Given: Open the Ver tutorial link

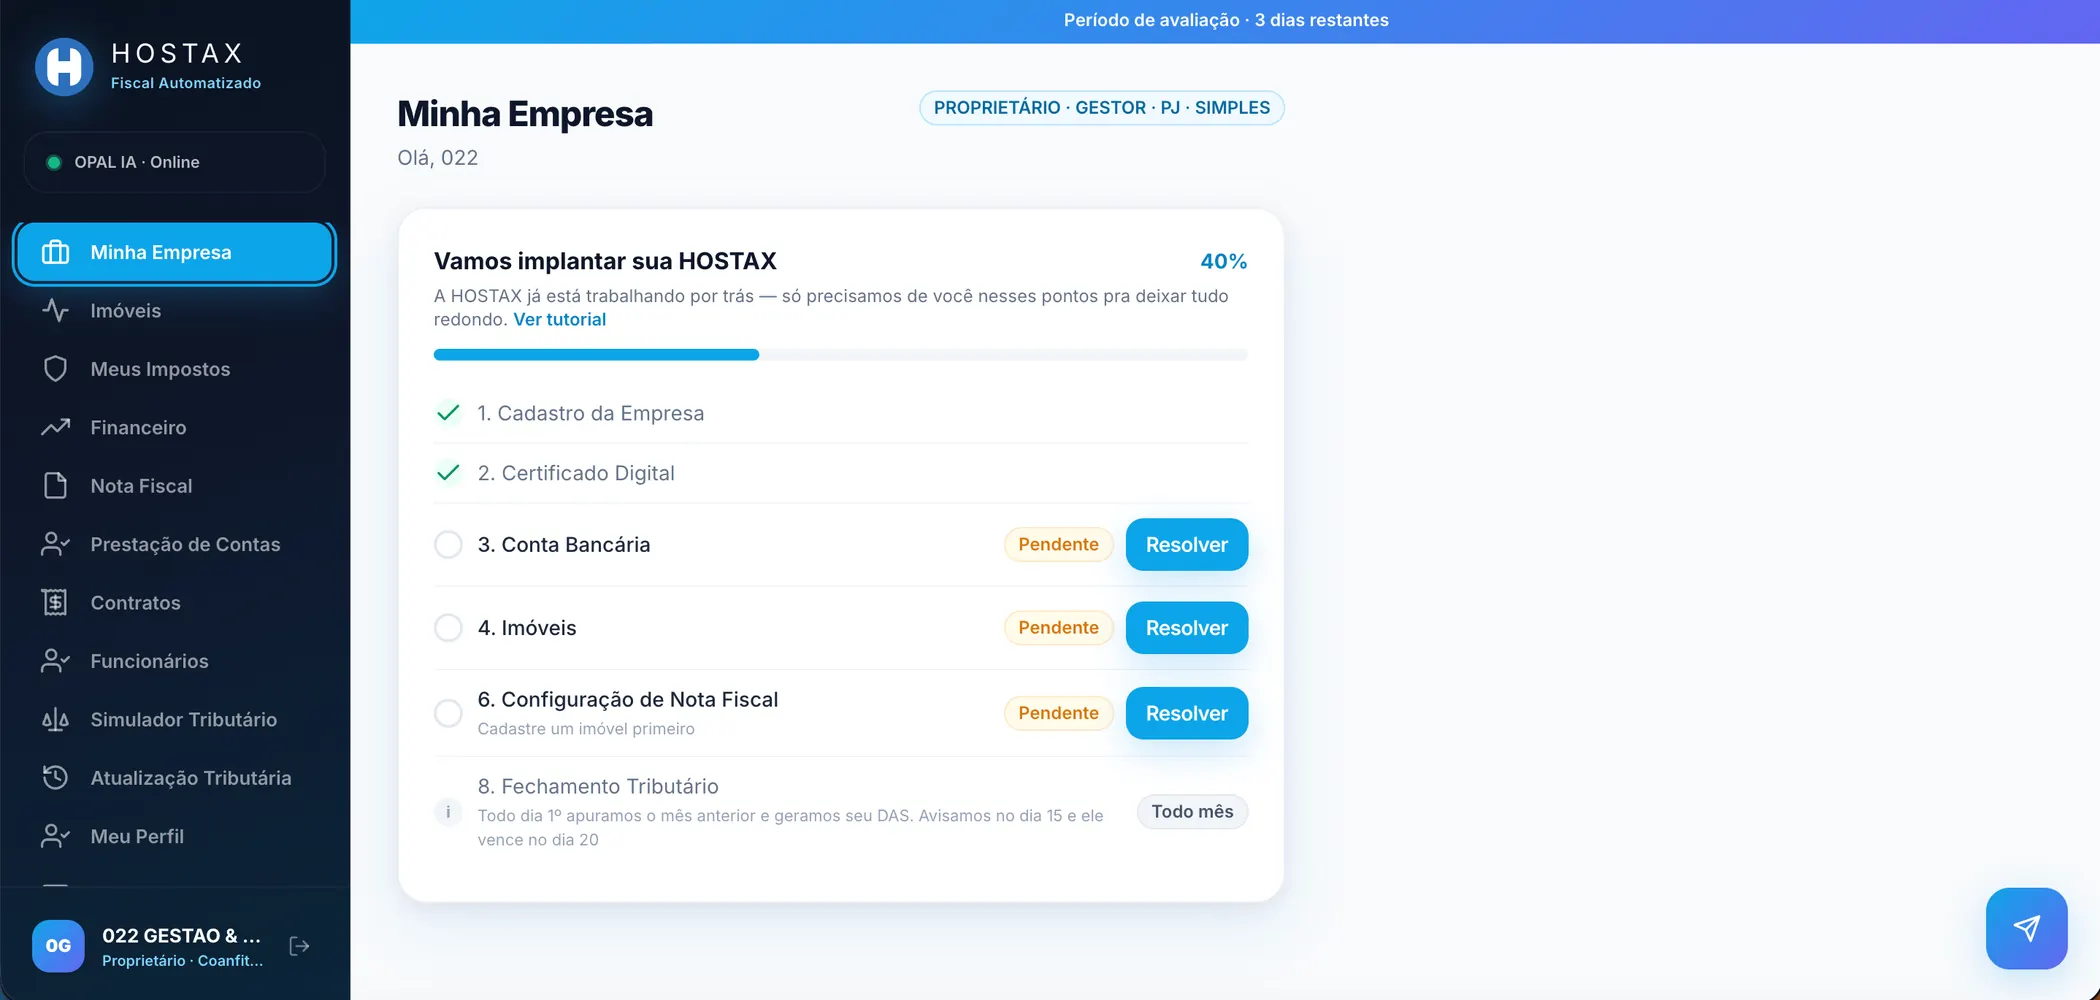Looking at the screenshot, I should pyautogui.click(x=559, y=320).
